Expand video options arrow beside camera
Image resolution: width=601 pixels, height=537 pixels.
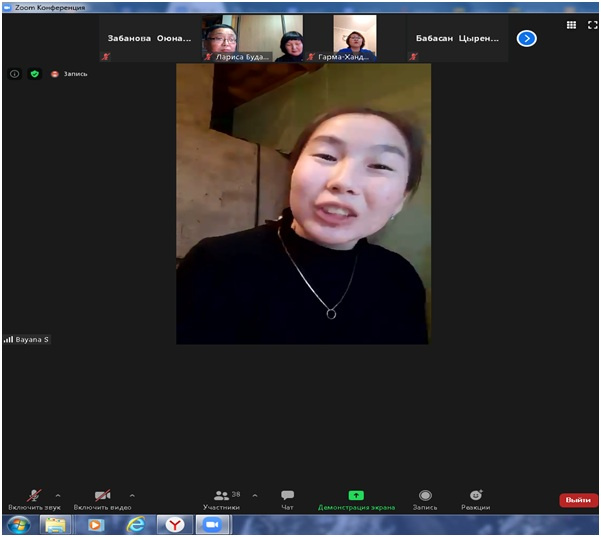click(131, 495)
